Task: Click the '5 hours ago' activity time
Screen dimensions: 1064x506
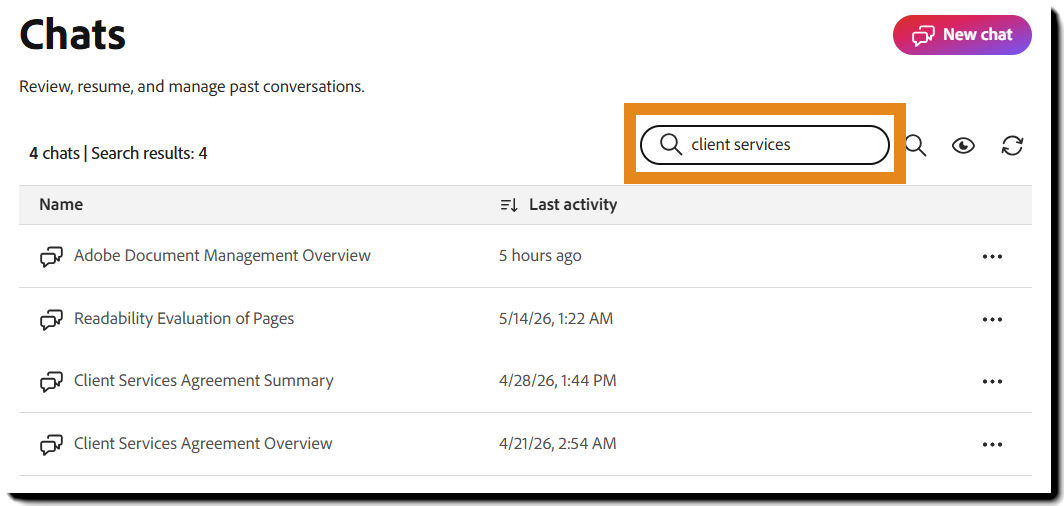Action: tap(540, 256)
